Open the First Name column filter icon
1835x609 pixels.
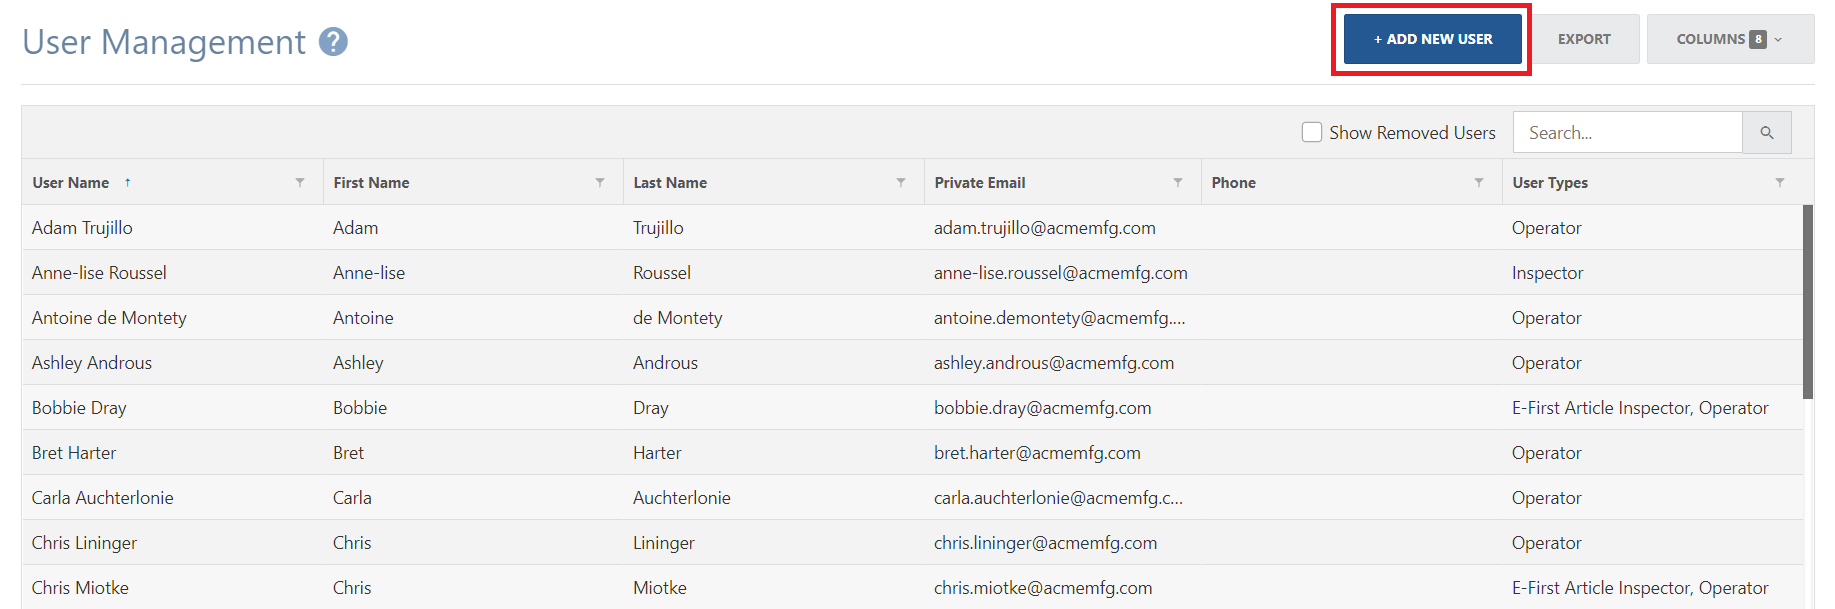pyautogui.click(x=600, y=182)
